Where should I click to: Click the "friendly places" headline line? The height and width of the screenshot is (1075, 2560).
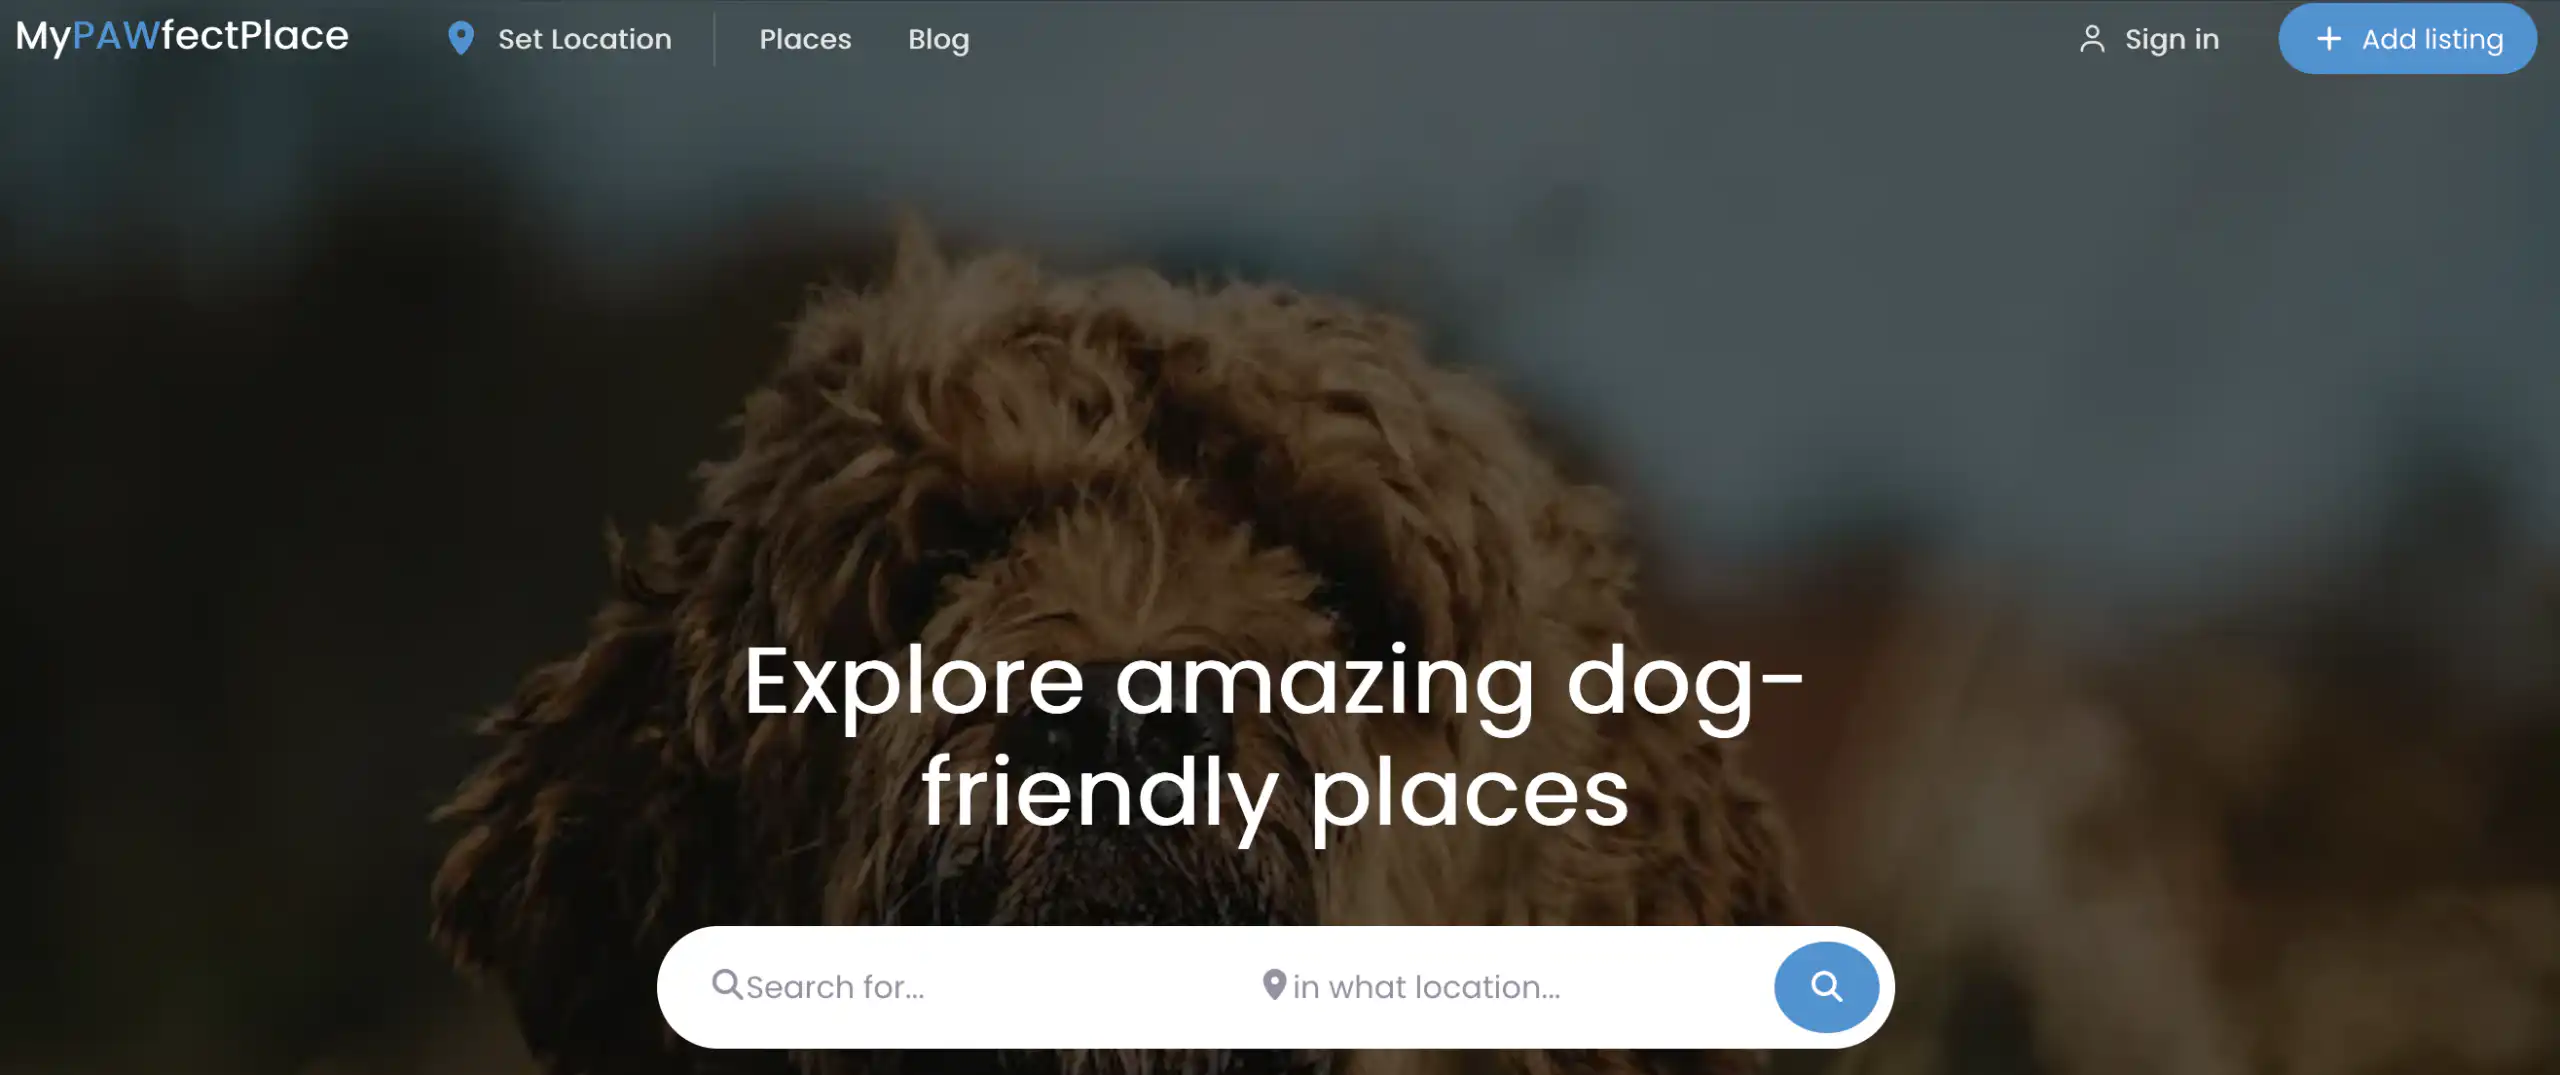click(1275, 794)
